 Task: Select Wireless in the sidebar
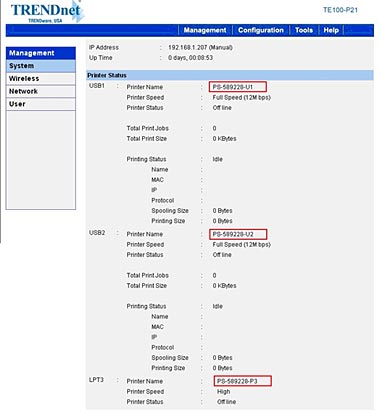tap(41, 79)
